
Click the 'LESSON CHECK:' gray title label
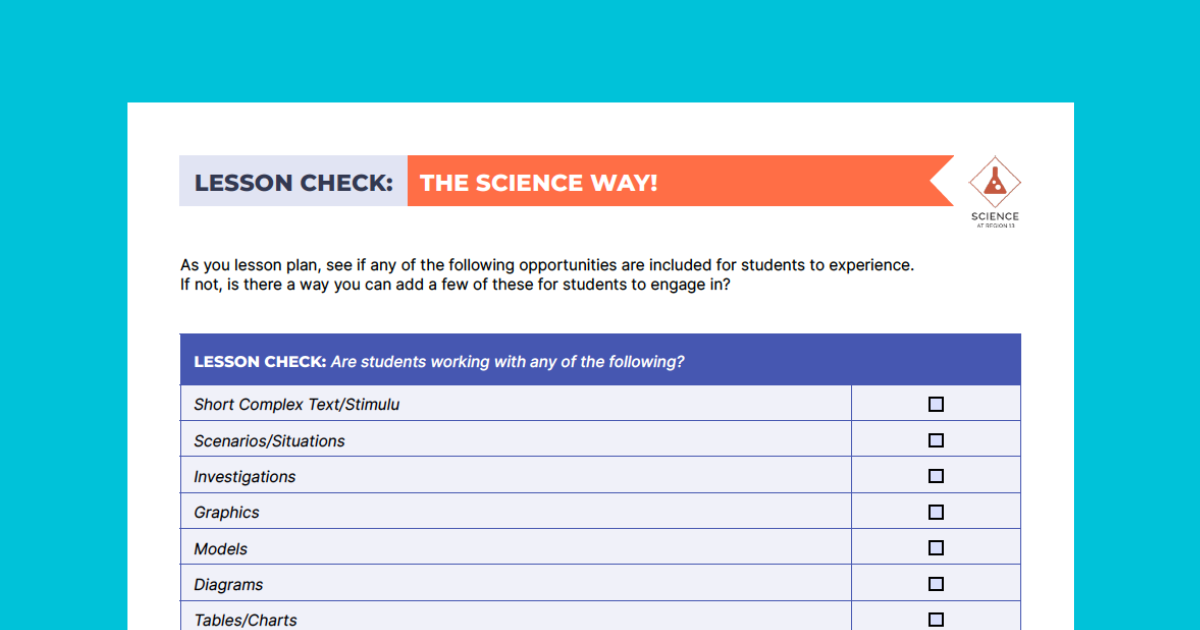[293, 183]
